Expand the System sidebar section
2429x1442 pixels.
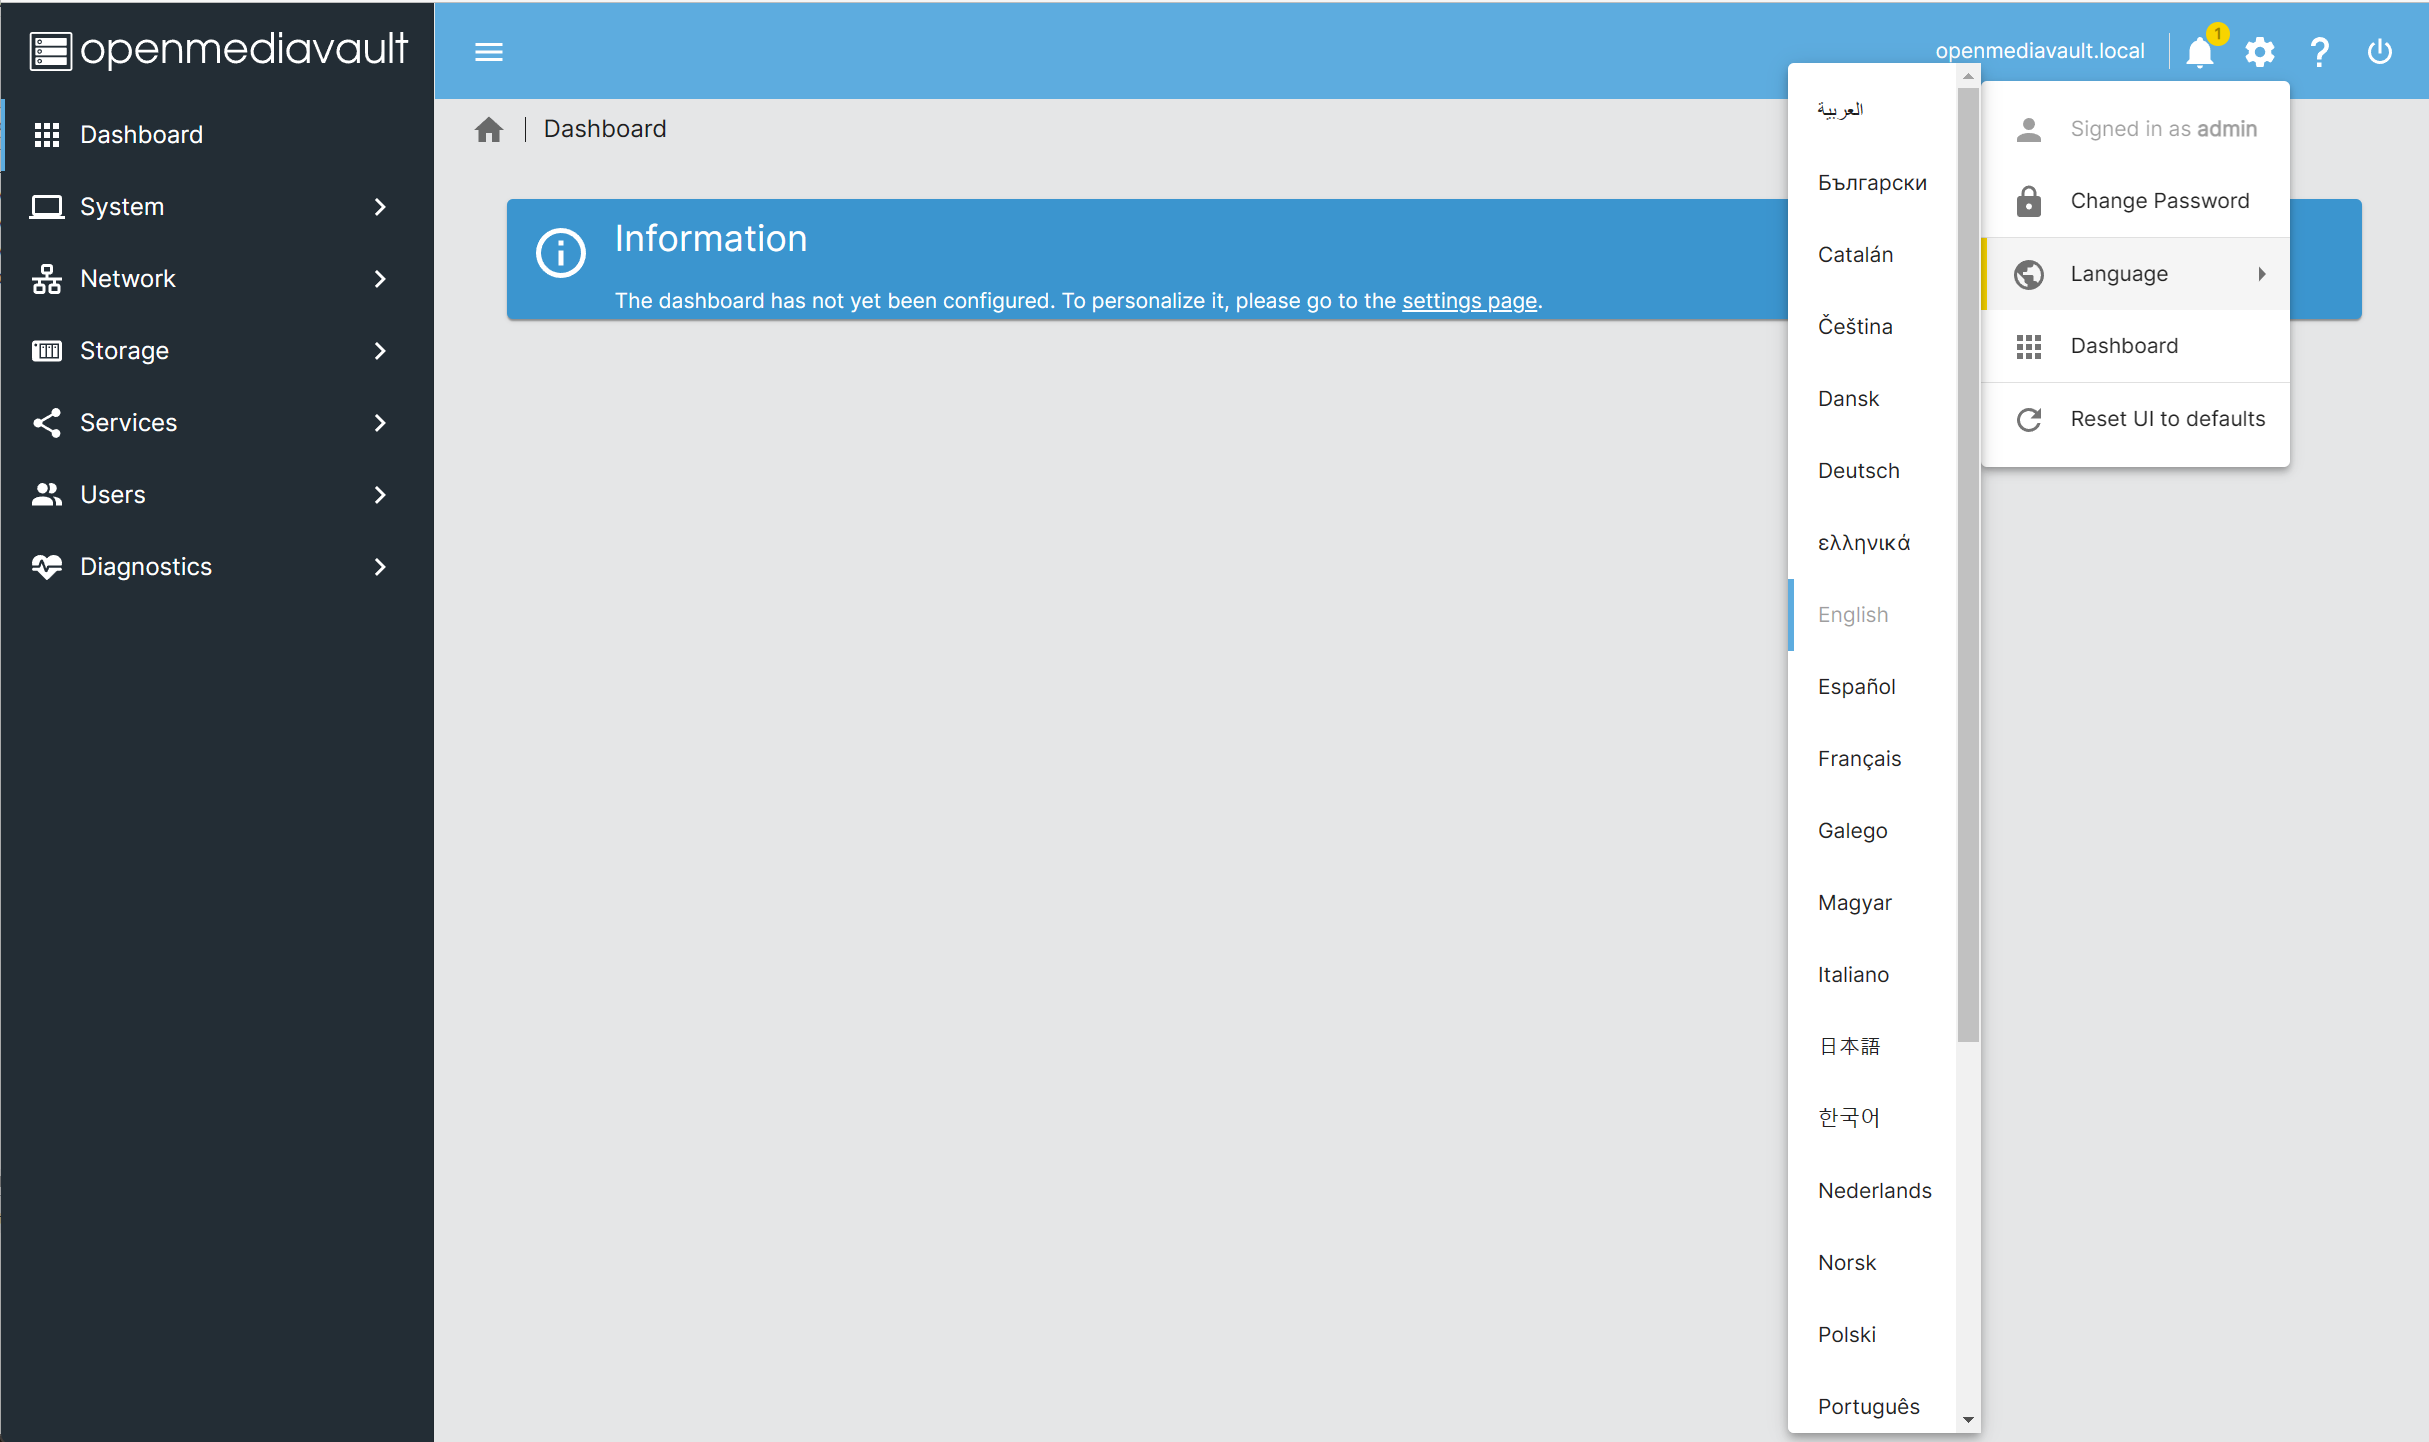coord(380,206)
